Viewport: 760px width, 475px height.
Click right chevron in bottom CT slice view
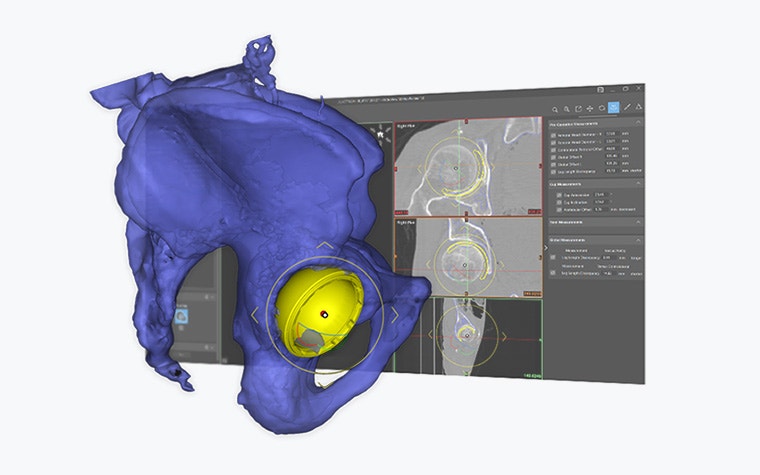pyautogui.click(x=504, y=336)
